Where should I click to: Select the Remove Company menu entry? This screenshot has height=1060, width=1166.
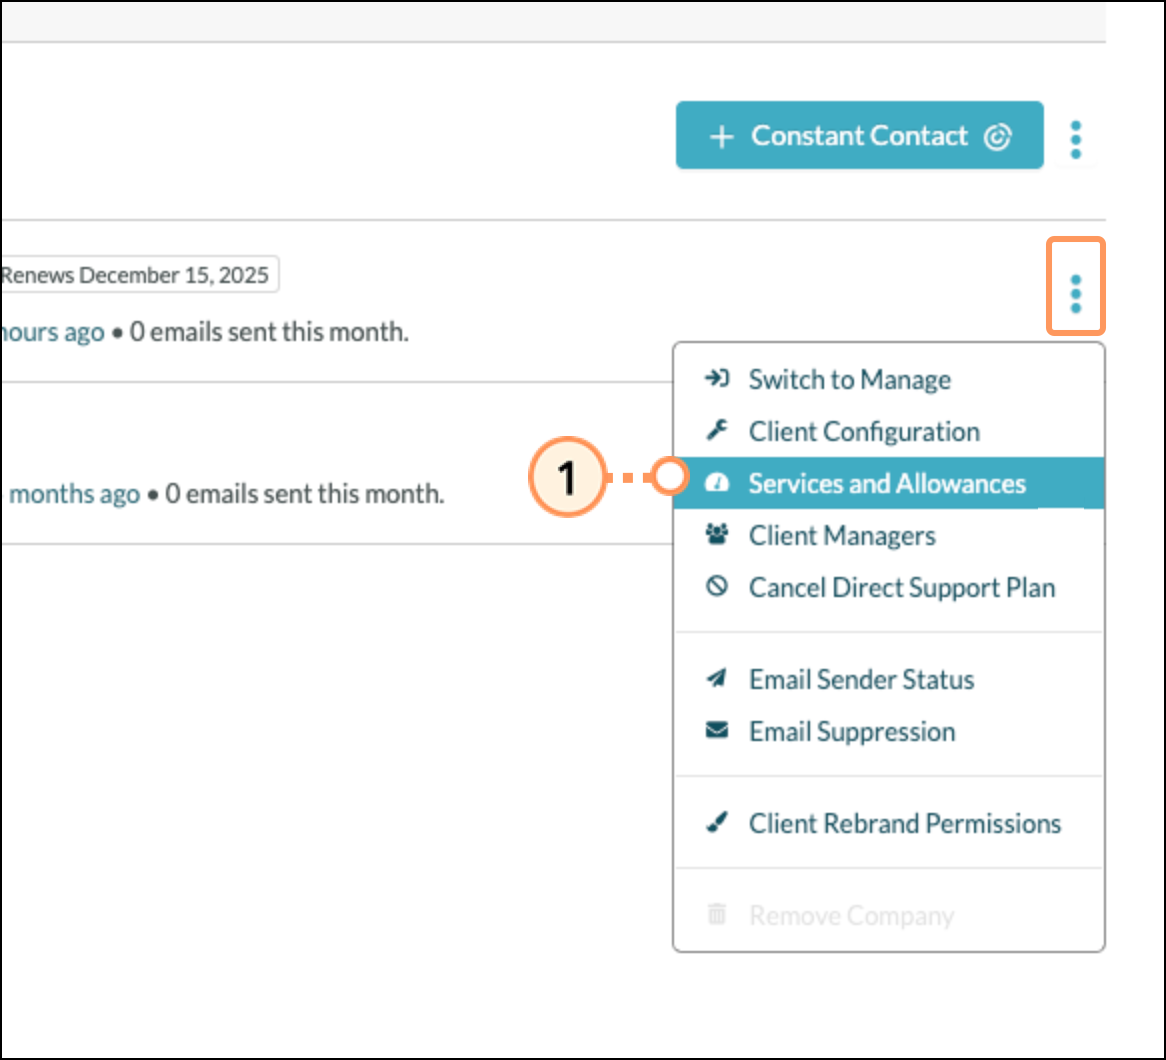click(x=851, y=915)
